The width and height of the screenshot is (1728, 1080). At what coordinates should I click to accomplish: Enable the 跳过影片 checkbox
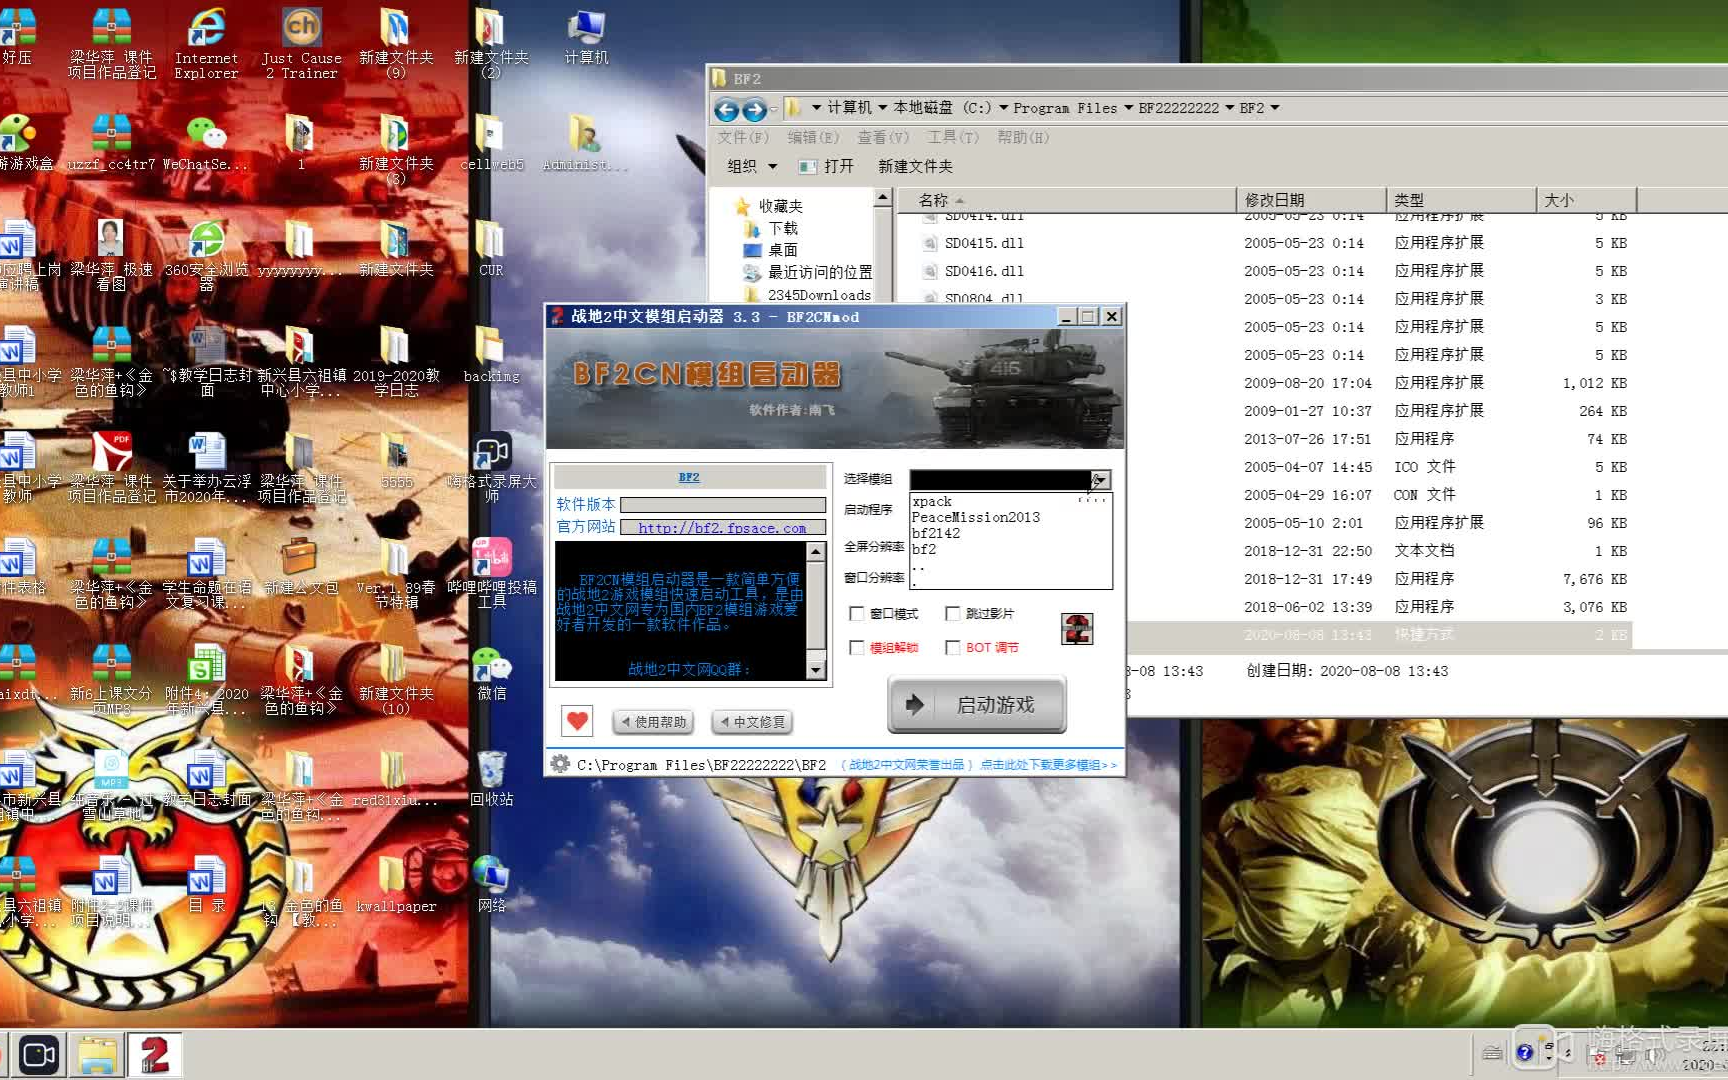click(952, 613)
